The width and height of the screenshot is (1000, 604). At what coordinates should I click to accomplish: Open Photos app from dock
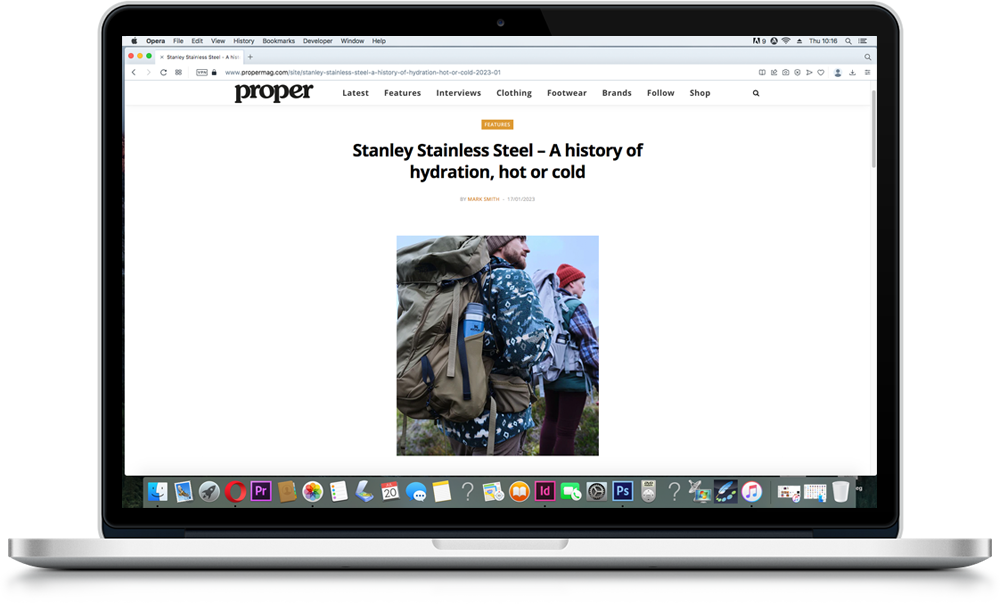point(312,492)
